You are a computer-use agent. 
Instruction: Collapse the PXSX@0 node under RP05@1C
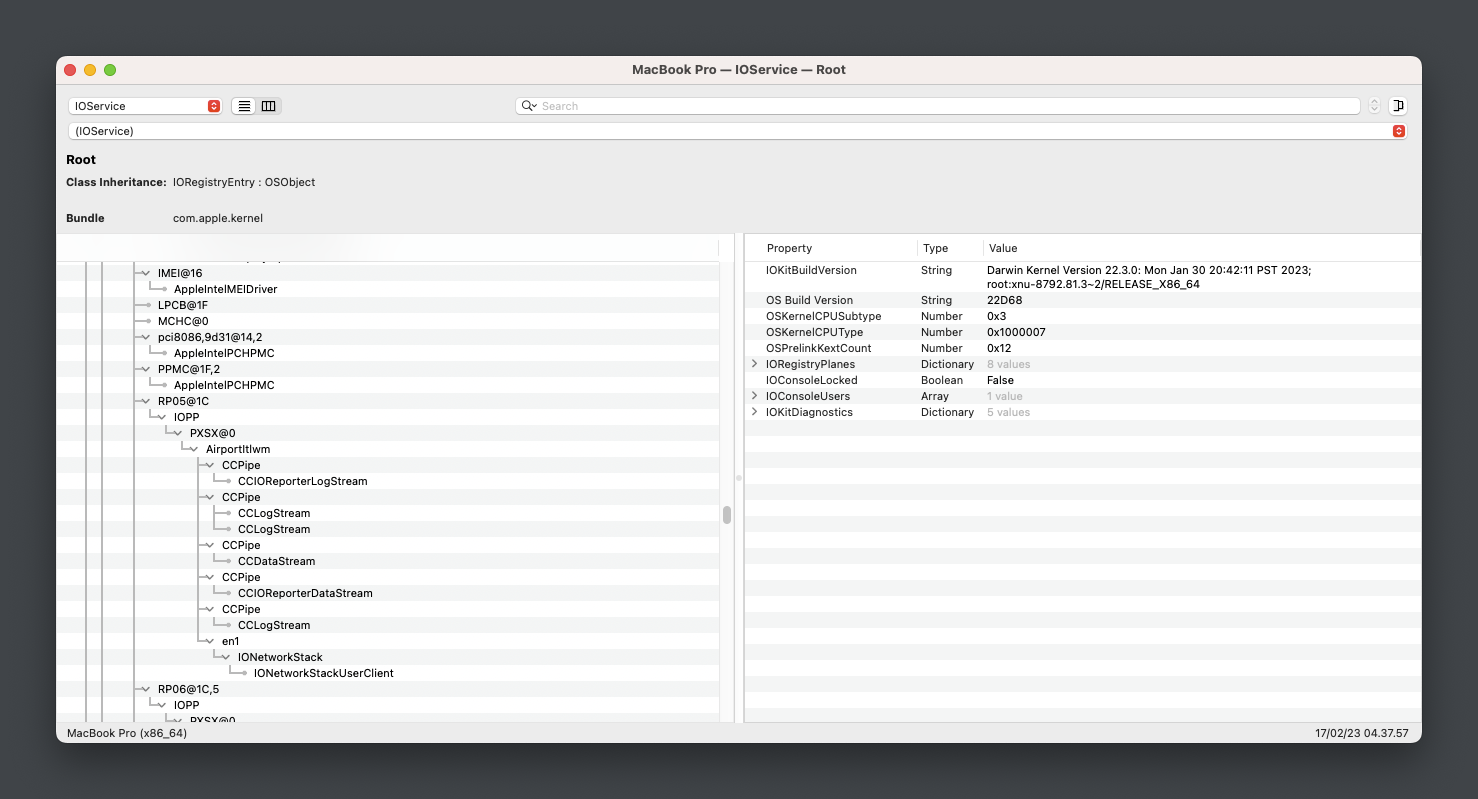coord(178,433)
